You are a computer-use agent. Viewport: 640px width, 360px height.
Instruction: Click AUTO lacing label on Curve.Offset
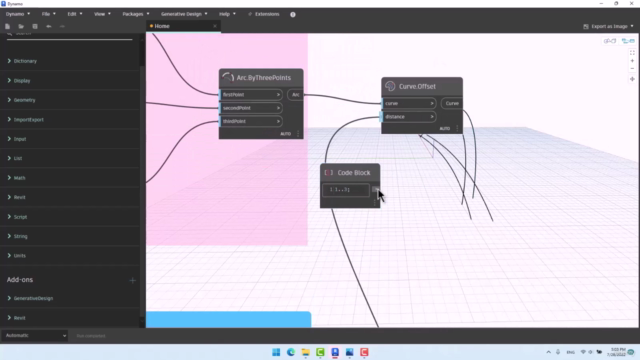pos(444,129)
